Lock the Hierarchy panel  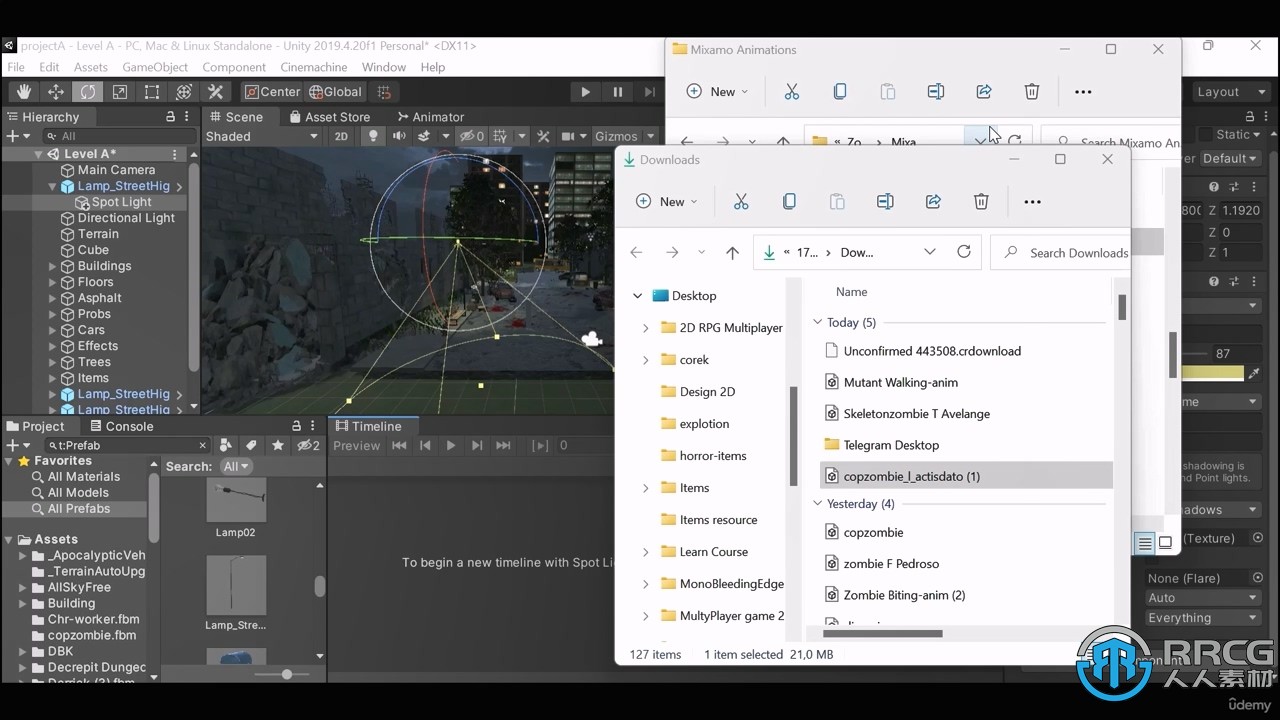point(170,117)
